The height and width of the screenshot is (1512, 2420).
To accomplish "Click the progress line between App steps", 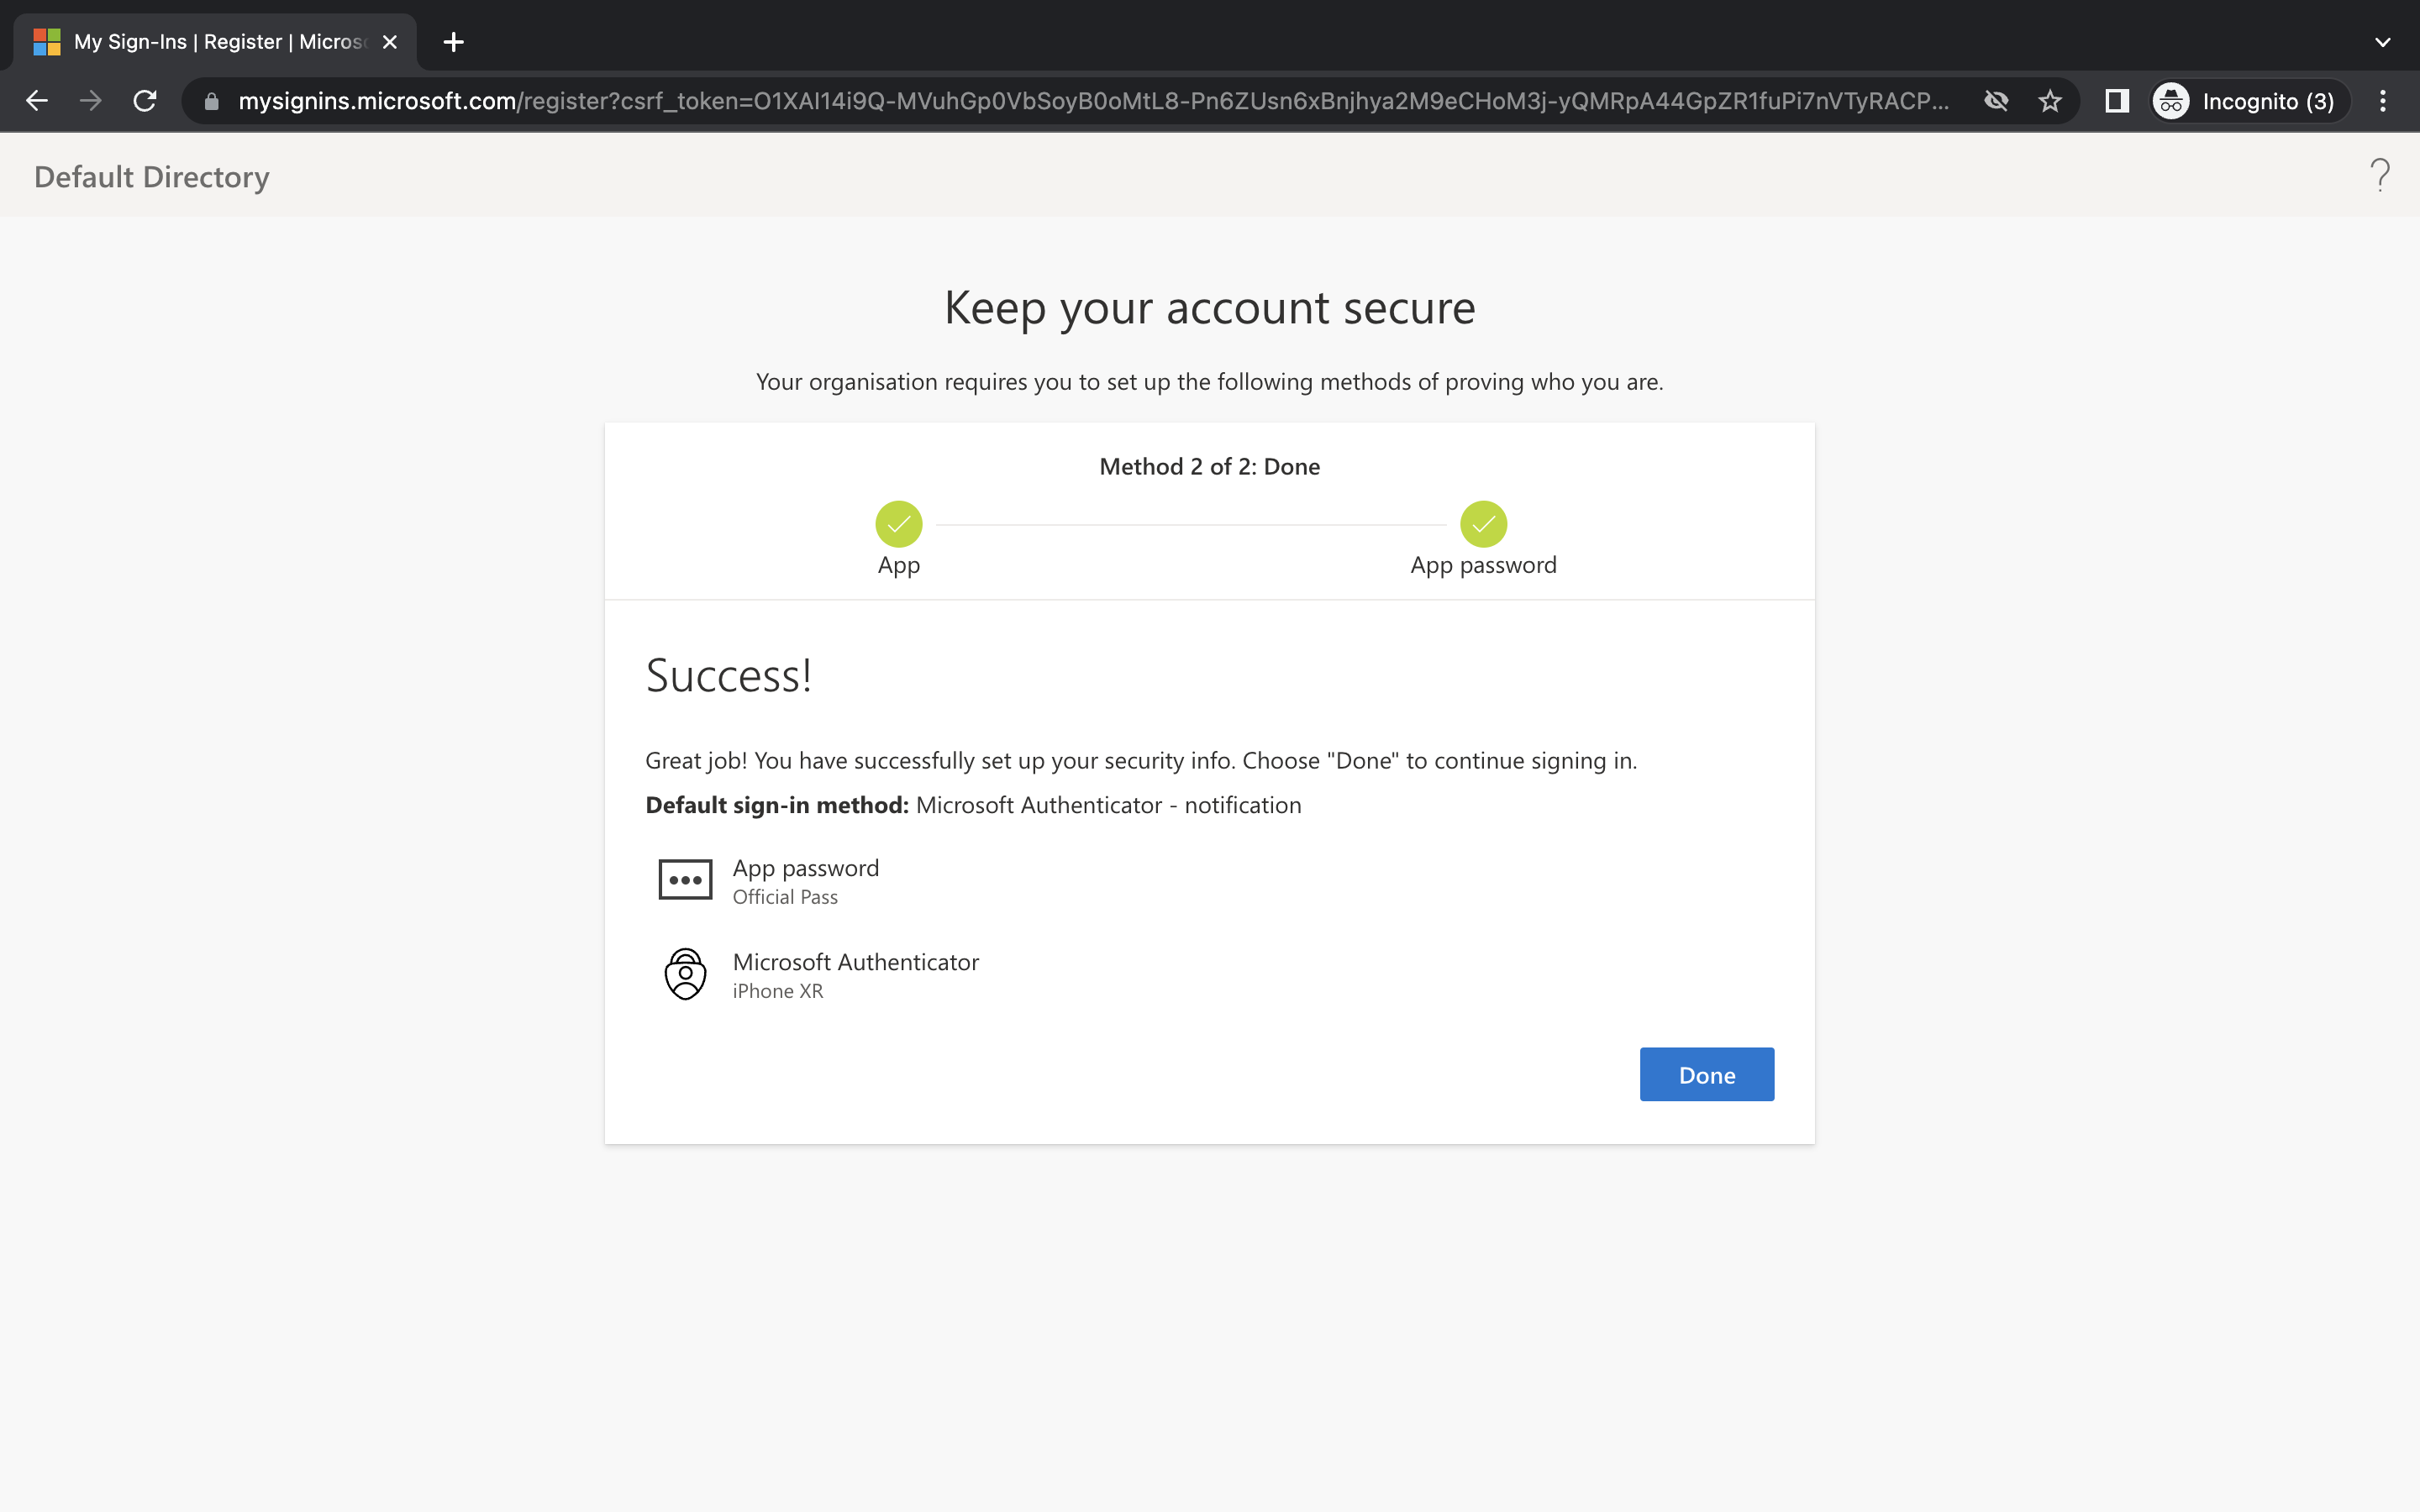I will 1190,523.
